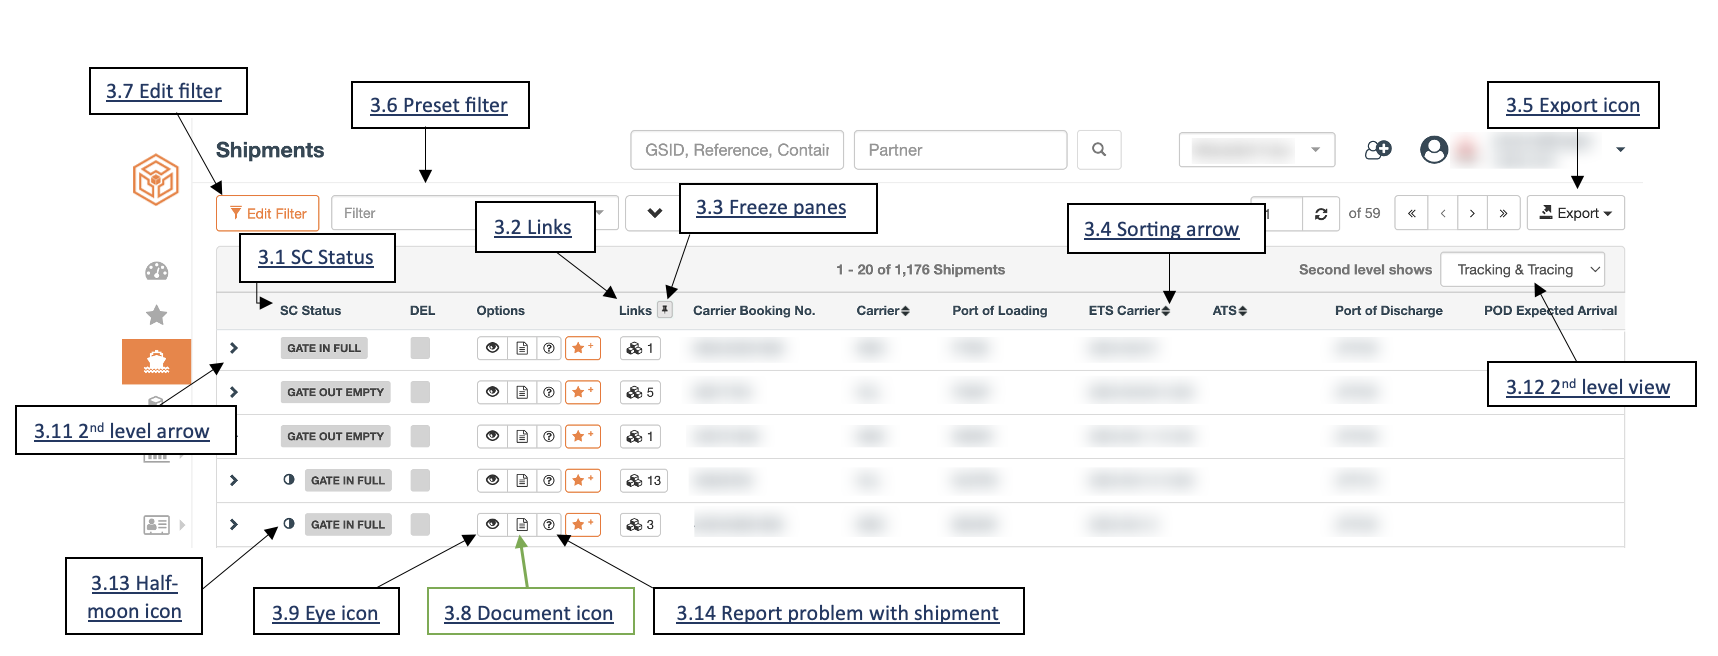
Task: Open links boxes icon showing 5
Action: tap(640, 392)
